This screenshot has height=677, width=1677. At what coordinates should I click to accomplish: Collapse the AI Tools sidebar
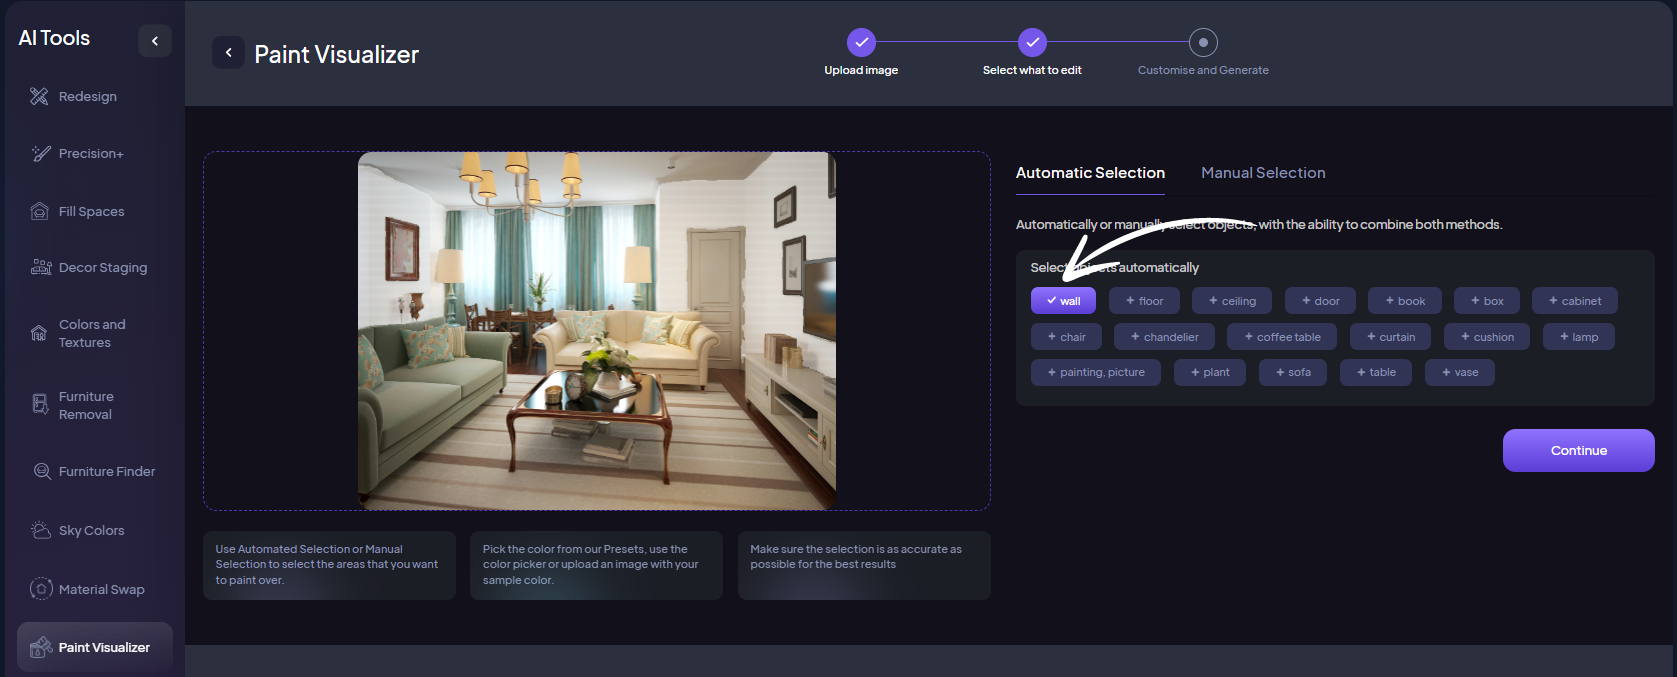pos(155,41)
